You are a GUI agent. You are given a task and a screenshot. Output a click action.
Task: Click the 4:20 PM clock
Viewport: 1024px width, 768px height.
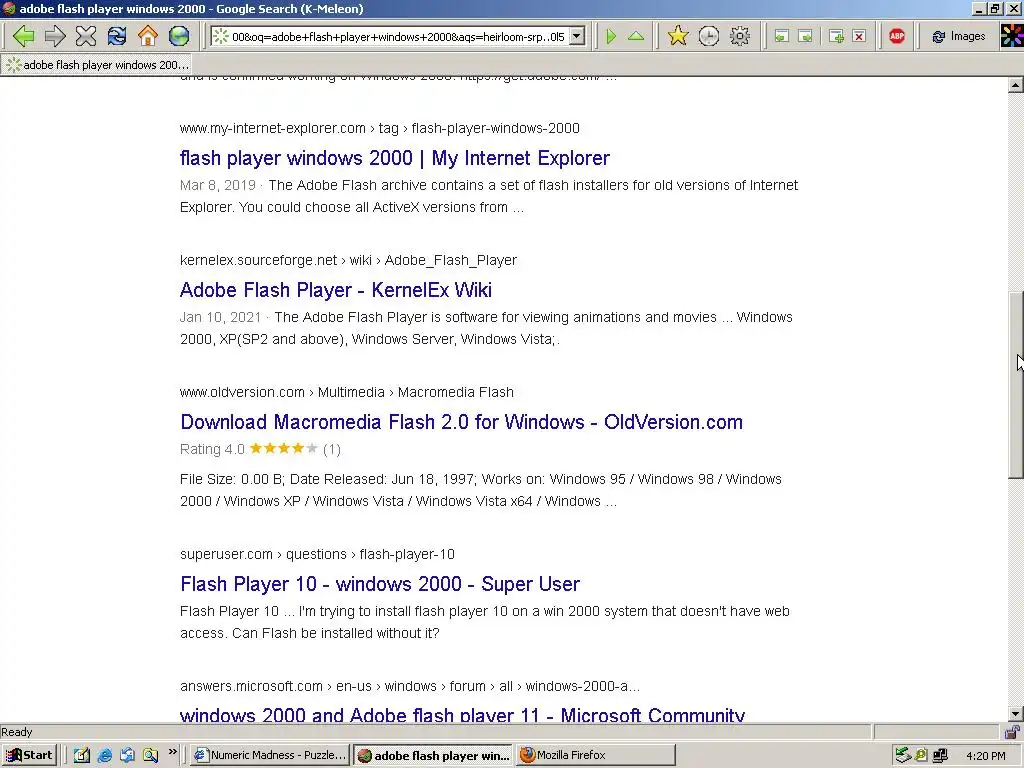(x=985, y=756)
